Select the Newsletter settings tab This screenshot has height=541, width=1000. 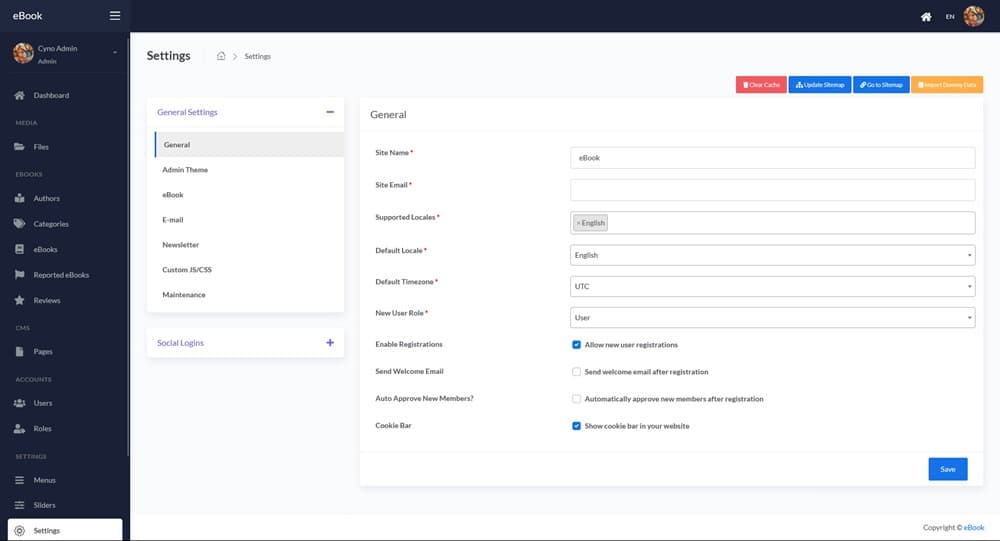tap(181, 245)
